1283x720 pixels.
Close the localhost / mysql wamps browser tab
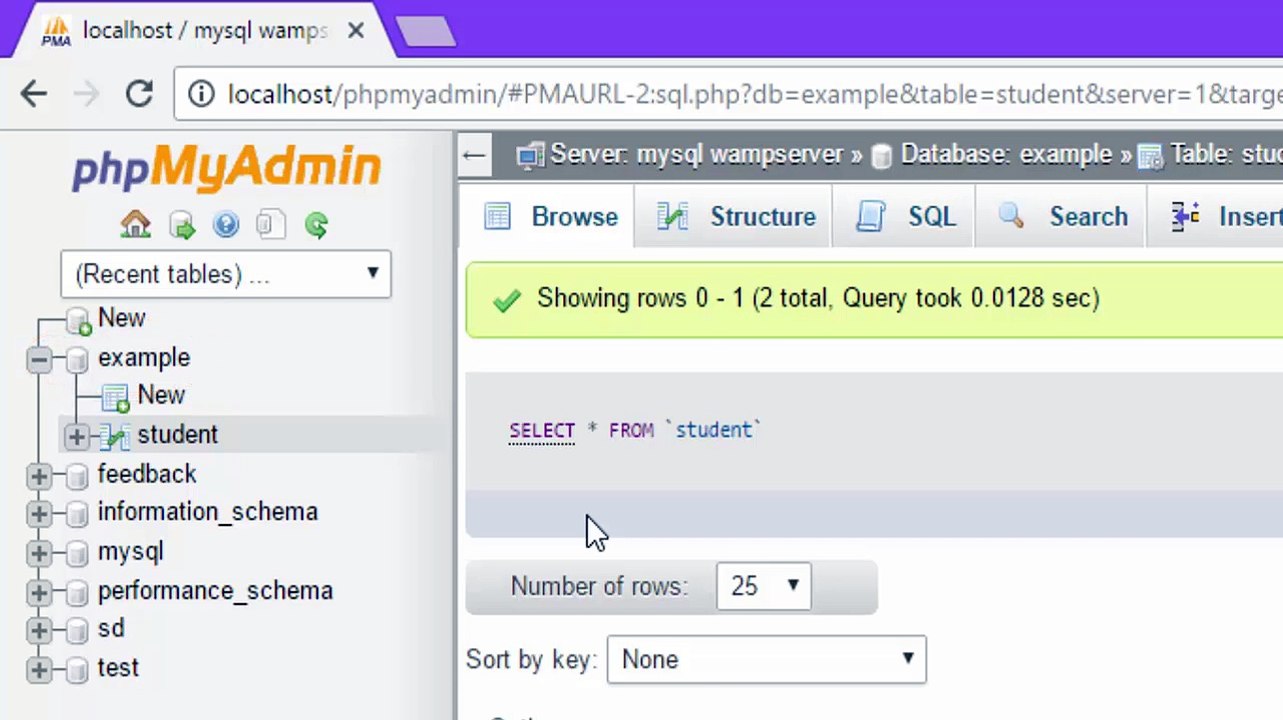pyautogui.click(x=355, y=31)
